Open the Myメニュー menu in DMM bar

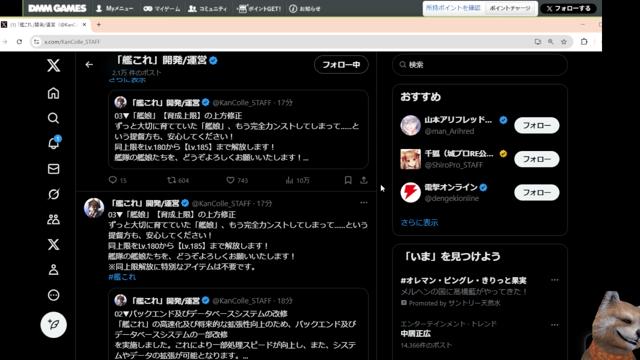coord(115,9)
